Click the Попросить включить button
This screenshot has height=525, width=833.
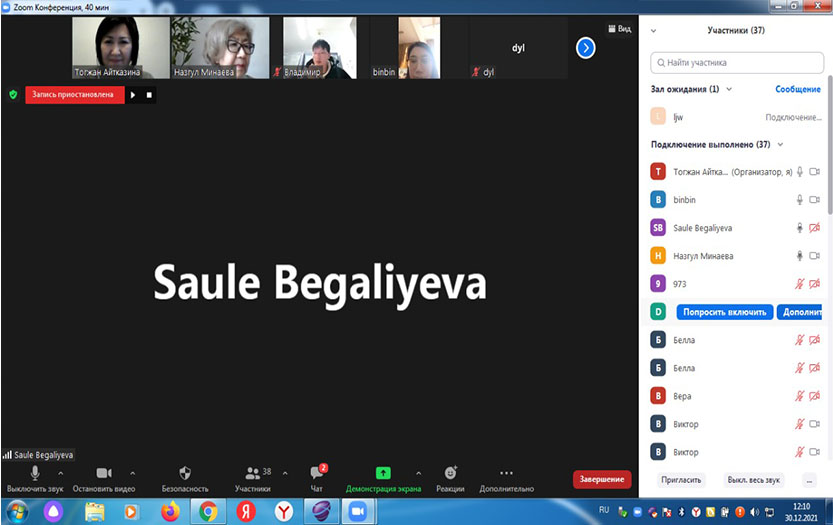pos(724,312)
